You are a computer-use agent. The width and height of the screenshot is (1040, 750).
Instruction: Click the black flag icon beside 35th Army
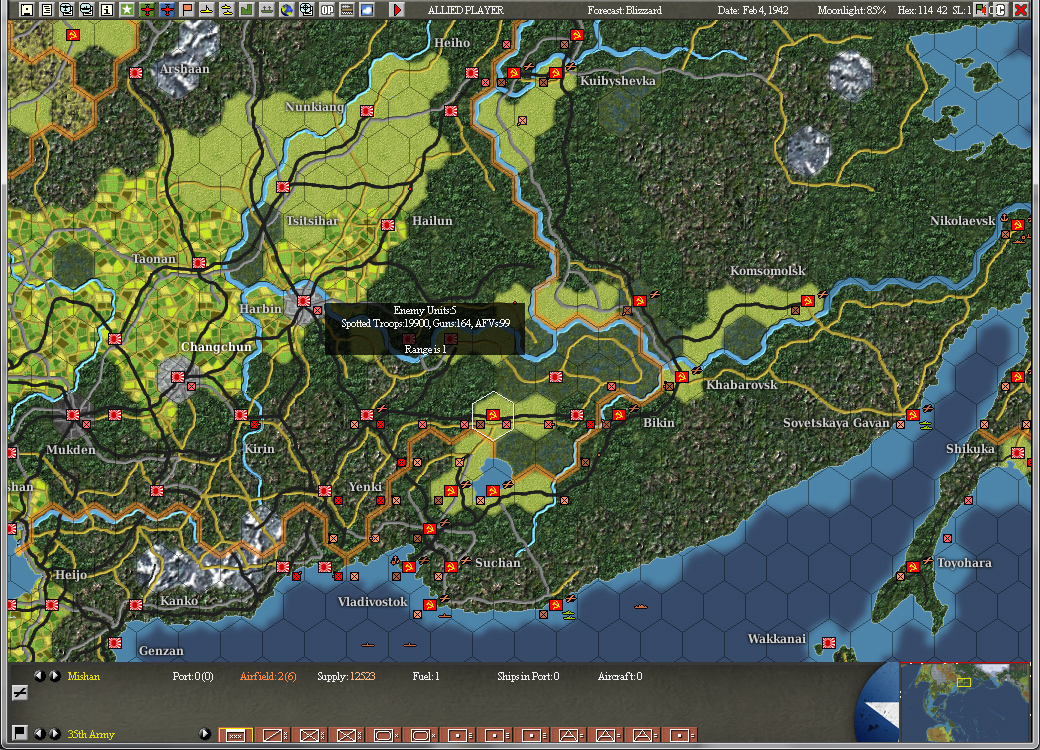tap(20, 733)
